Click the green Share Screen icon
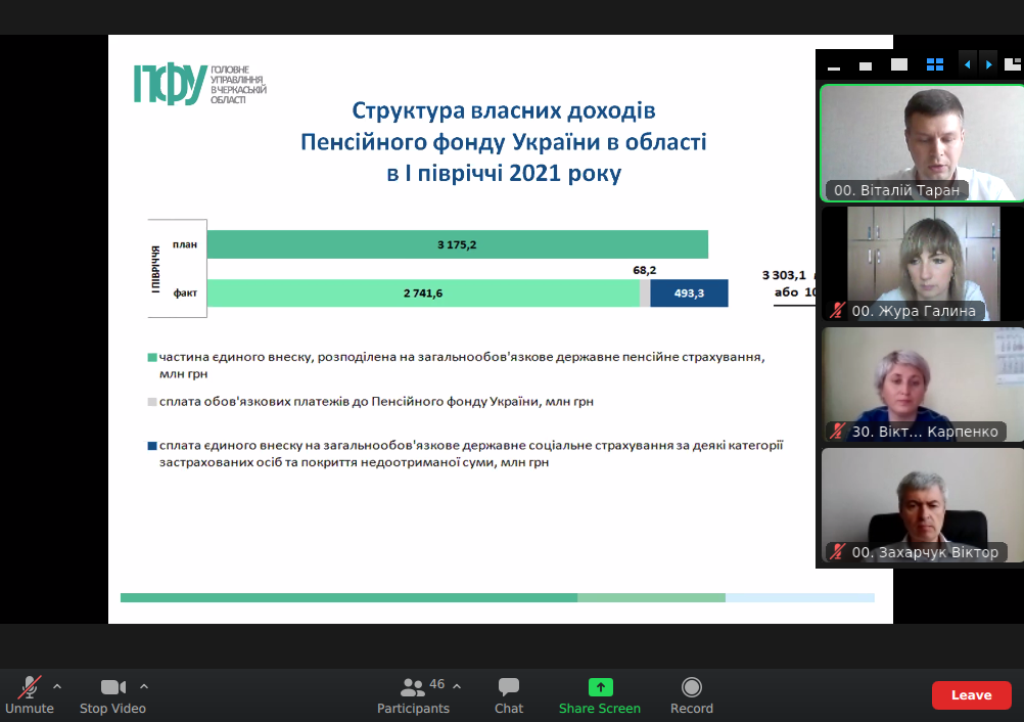1024x722 pixels. tap(600, 687)
